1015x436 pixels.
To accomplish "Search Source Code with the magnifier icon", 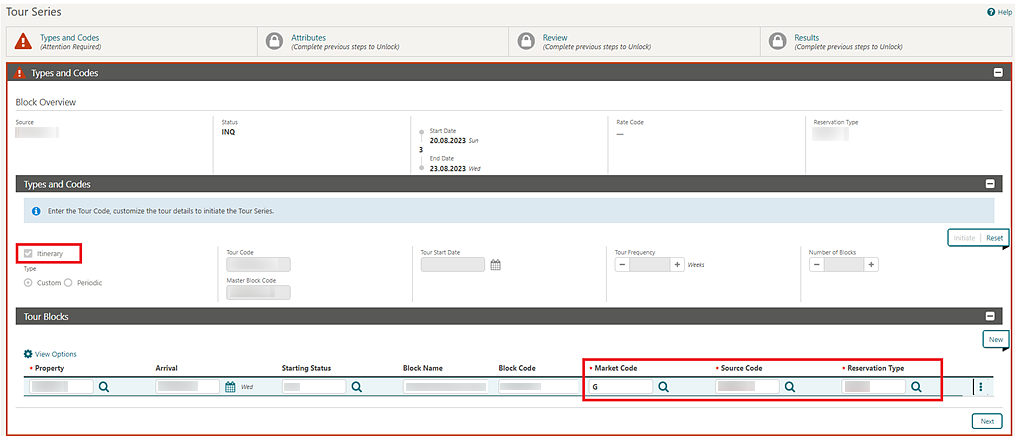I will point(790,387).
